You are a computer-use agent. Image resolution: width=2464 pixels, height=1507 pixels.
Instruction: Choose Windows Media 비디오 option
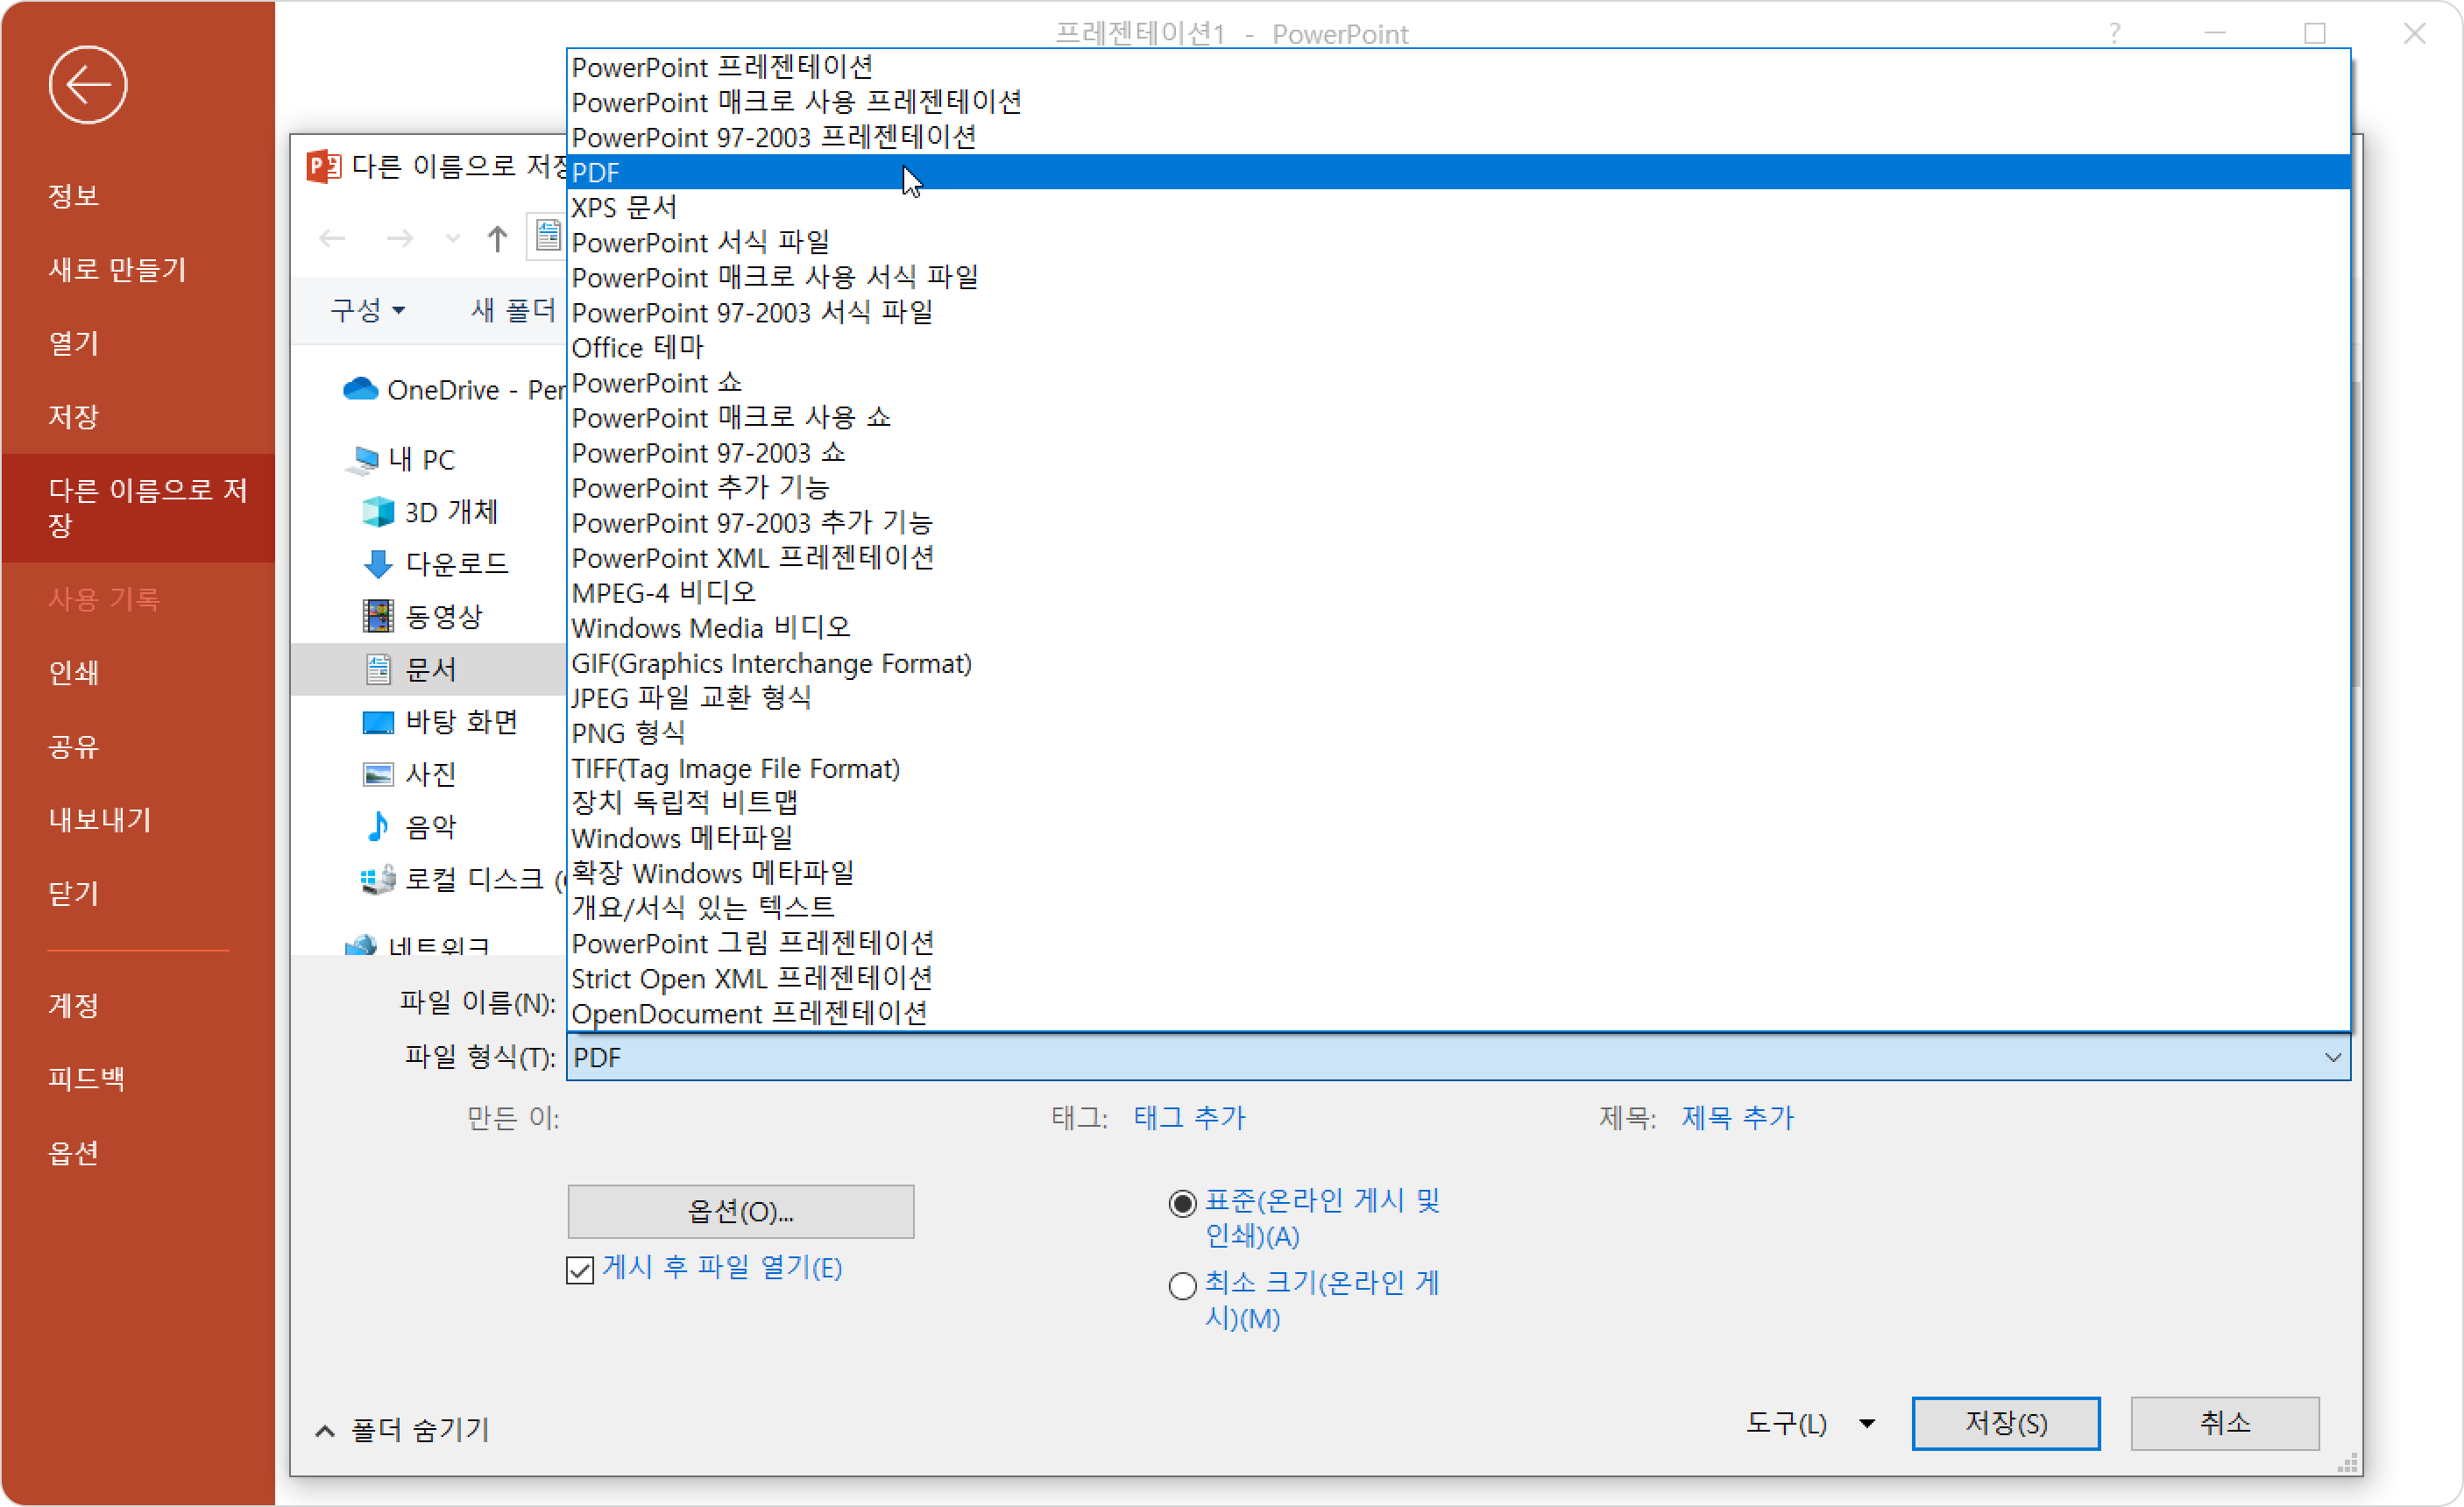pyautogui.click(x=1458, y=628)
